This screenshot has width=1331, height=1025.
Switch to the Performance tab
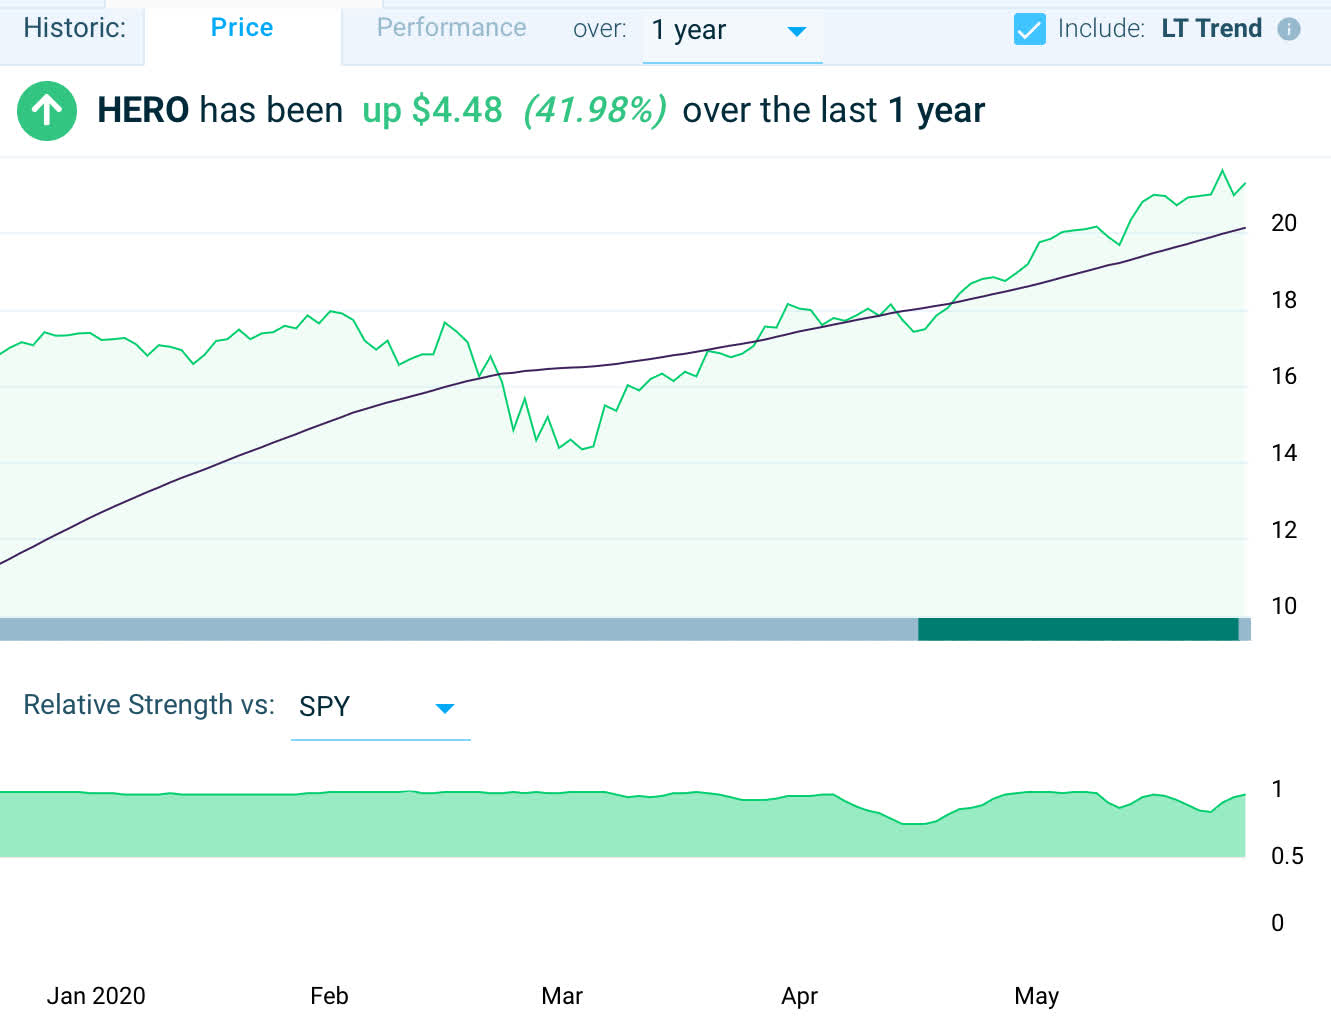[x=450, y=28]
